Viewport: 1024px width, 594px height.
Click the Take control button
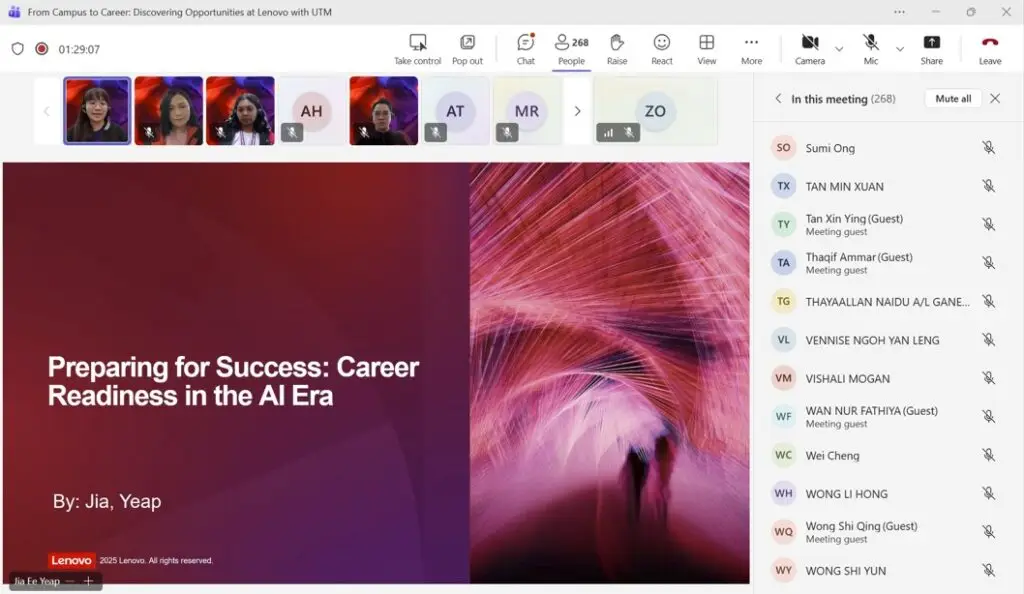417,47
